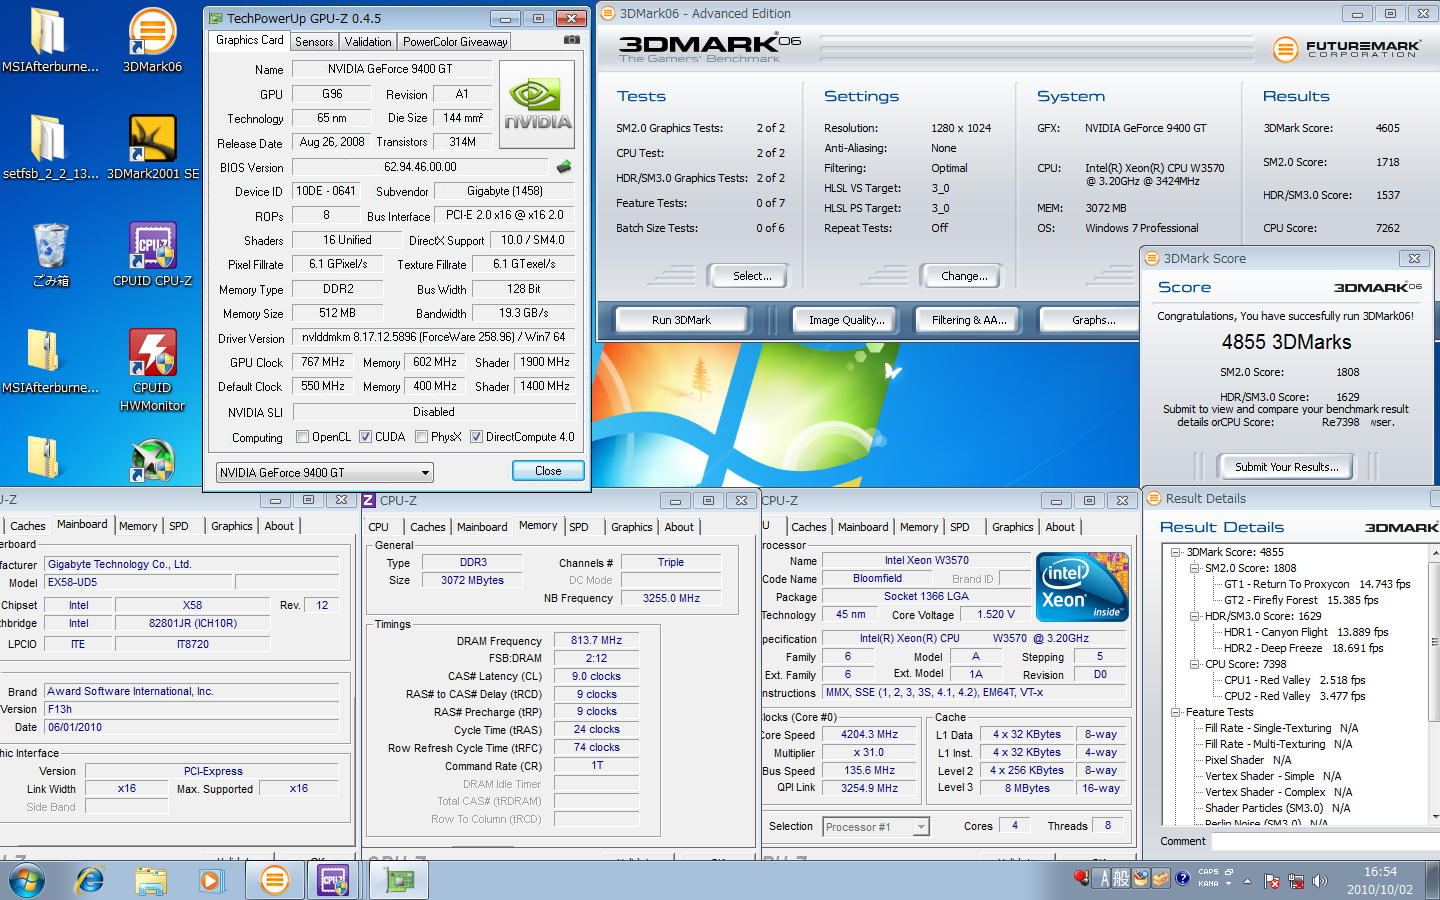Image resolution: width=1440 pixels, height=900 pixels.
Task: Toggle the DirectCompute 4.0 checkbox
Action: (476, 437)
